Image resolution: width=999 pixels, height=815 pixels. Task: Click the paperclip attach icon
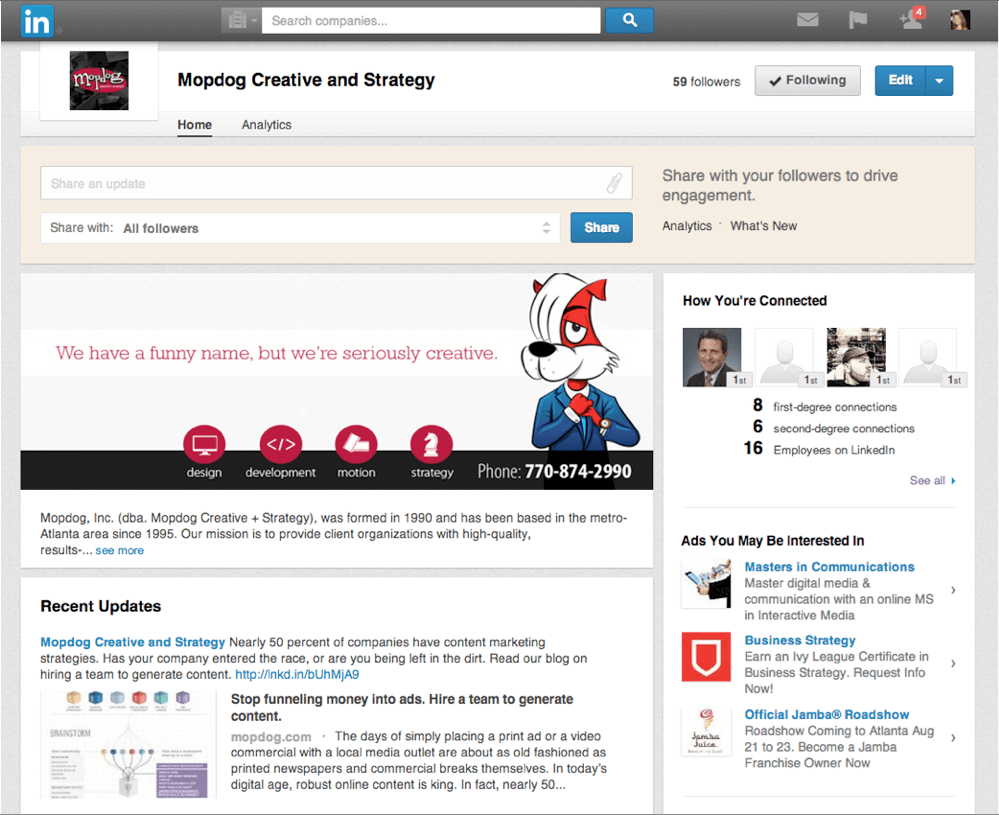click(x=614, y=184)
